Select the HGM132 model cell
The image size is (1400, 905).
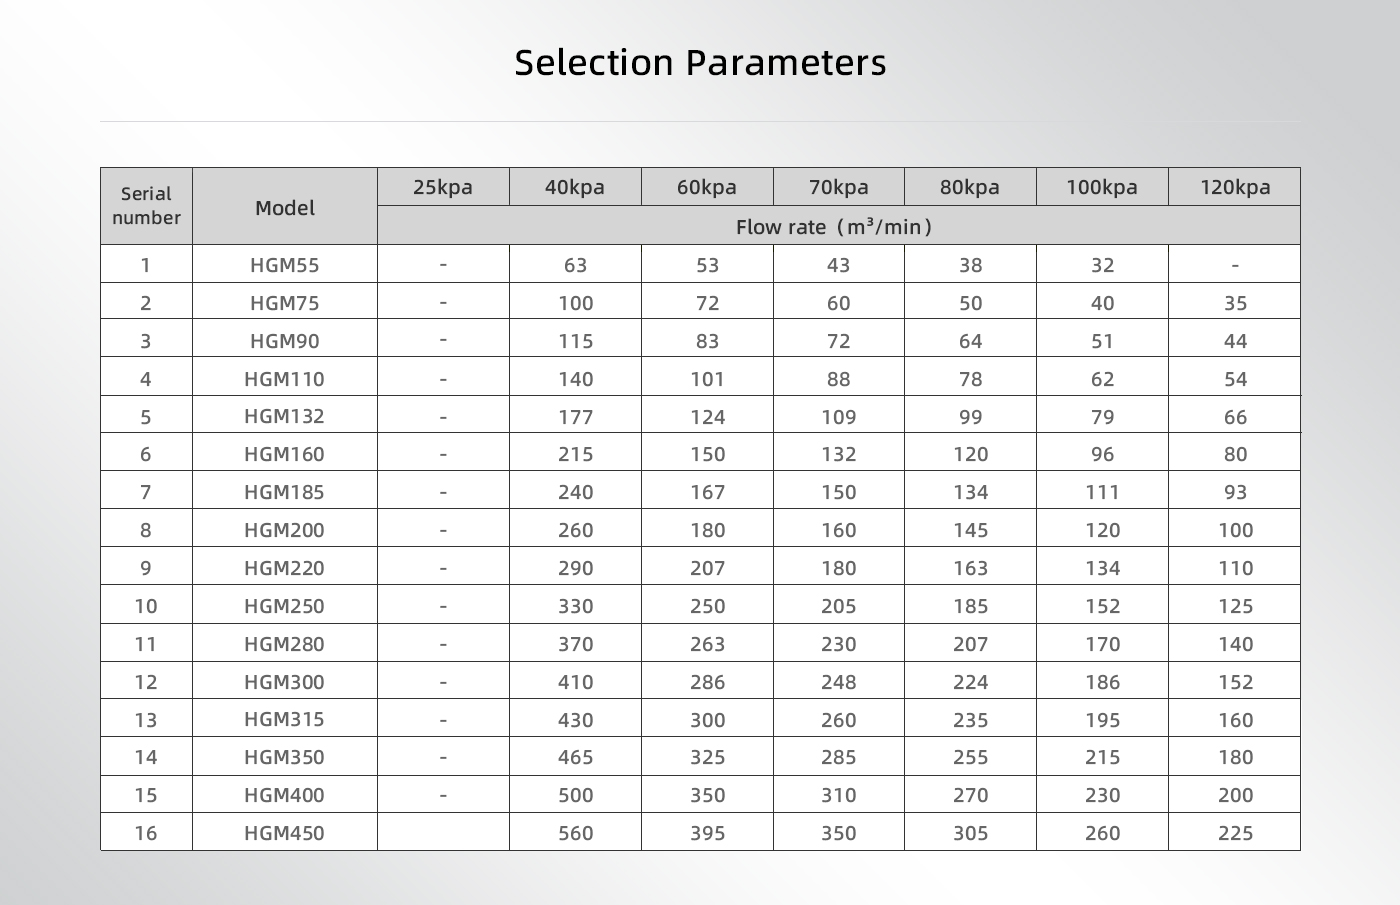click(284, 416)
